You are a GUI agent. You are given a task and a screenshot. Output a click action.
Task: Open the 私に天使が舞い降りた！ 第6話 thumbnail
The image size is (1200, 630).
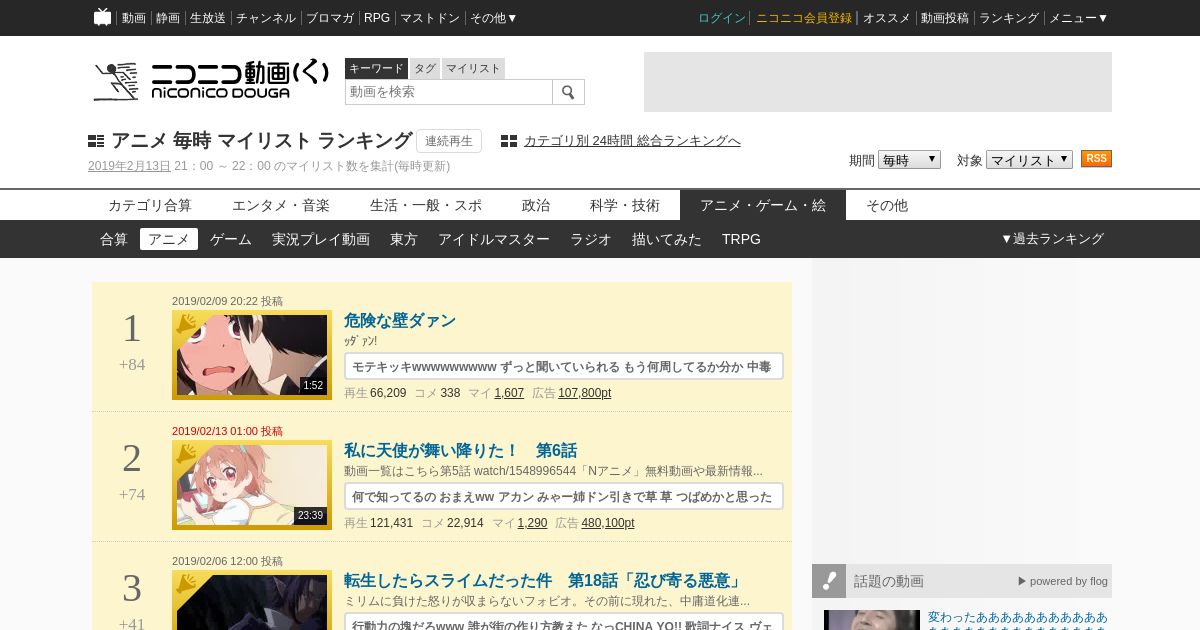[x=252, y=485]
